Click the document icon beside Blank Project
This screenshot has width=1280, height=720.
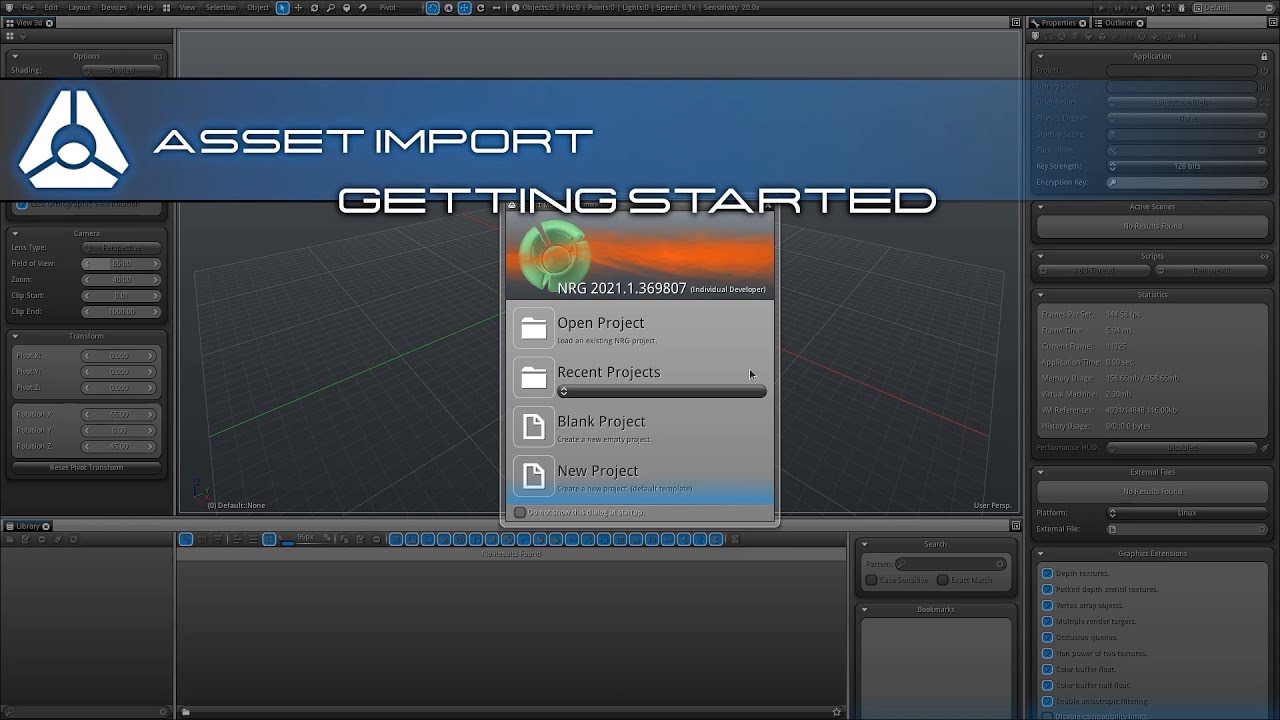click(x=534, y=426)
